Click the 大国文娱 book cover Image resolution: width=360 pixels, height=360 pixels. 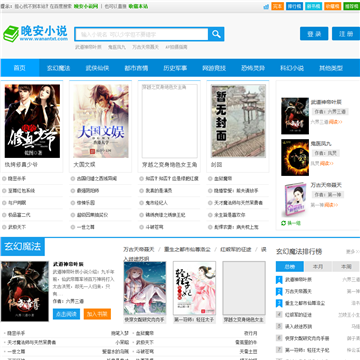point(101,121)
